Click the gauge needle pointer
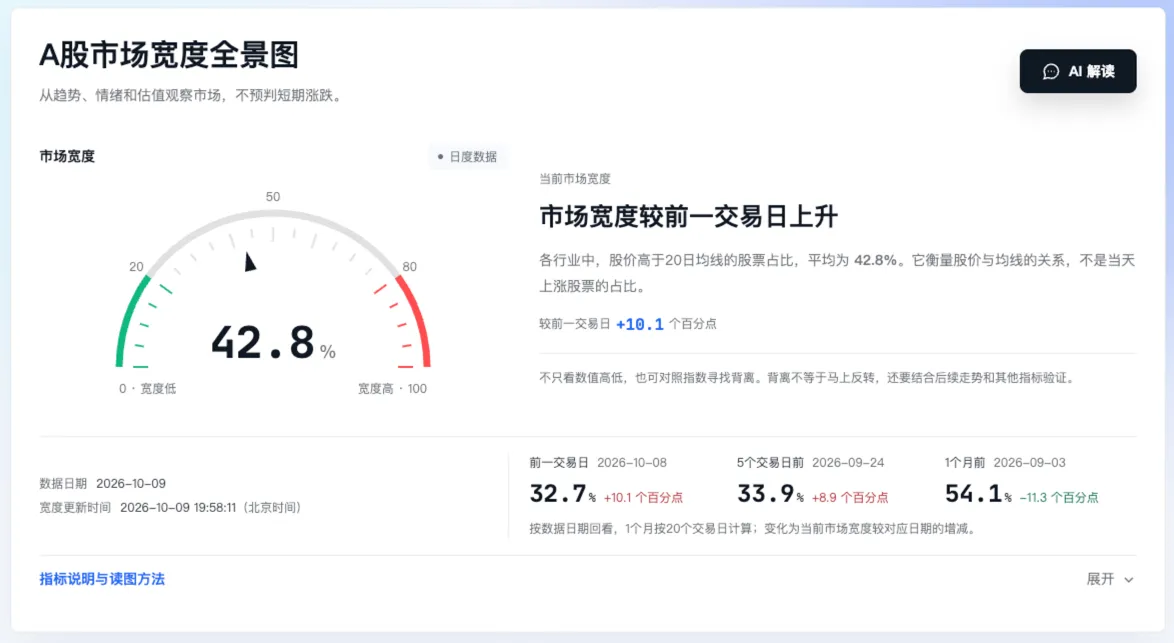 pyautogui.click(x=250, y=262)
